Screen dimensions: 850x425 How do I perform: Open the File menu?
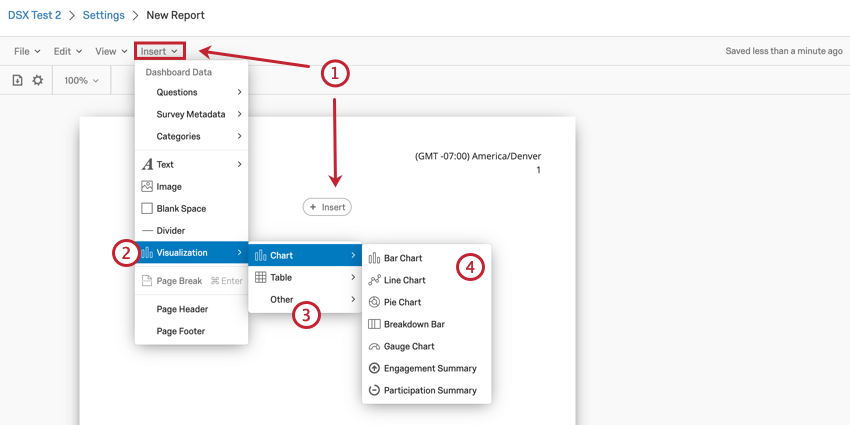click(27, 51)
